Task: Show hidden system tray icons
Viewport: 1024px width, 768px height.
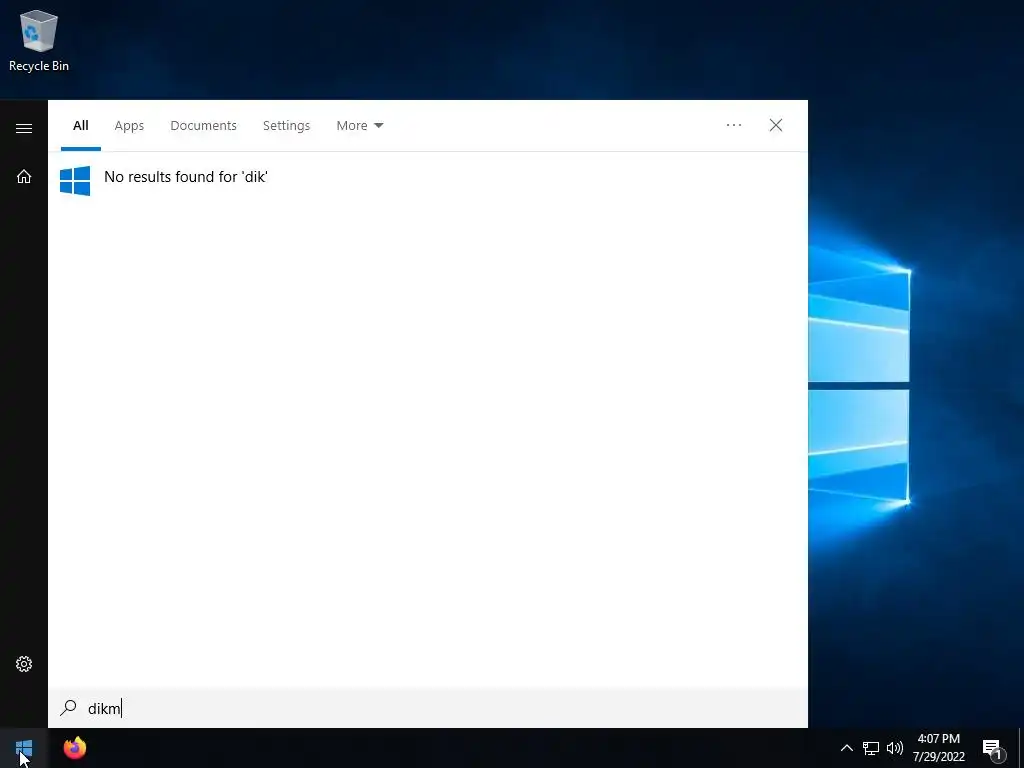Action: coord(846,748)
